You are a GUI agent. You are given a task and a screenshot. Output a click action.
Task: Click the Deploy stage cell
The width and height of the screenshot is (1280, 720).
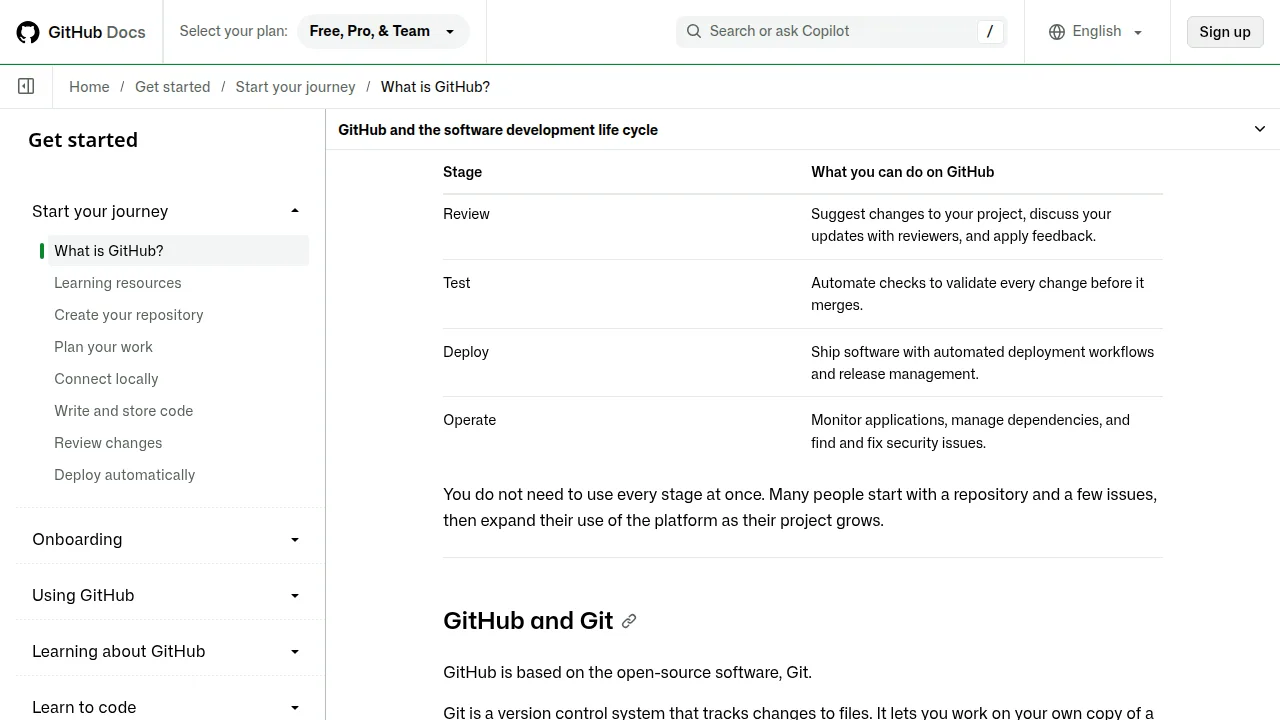tap(466, 352)
